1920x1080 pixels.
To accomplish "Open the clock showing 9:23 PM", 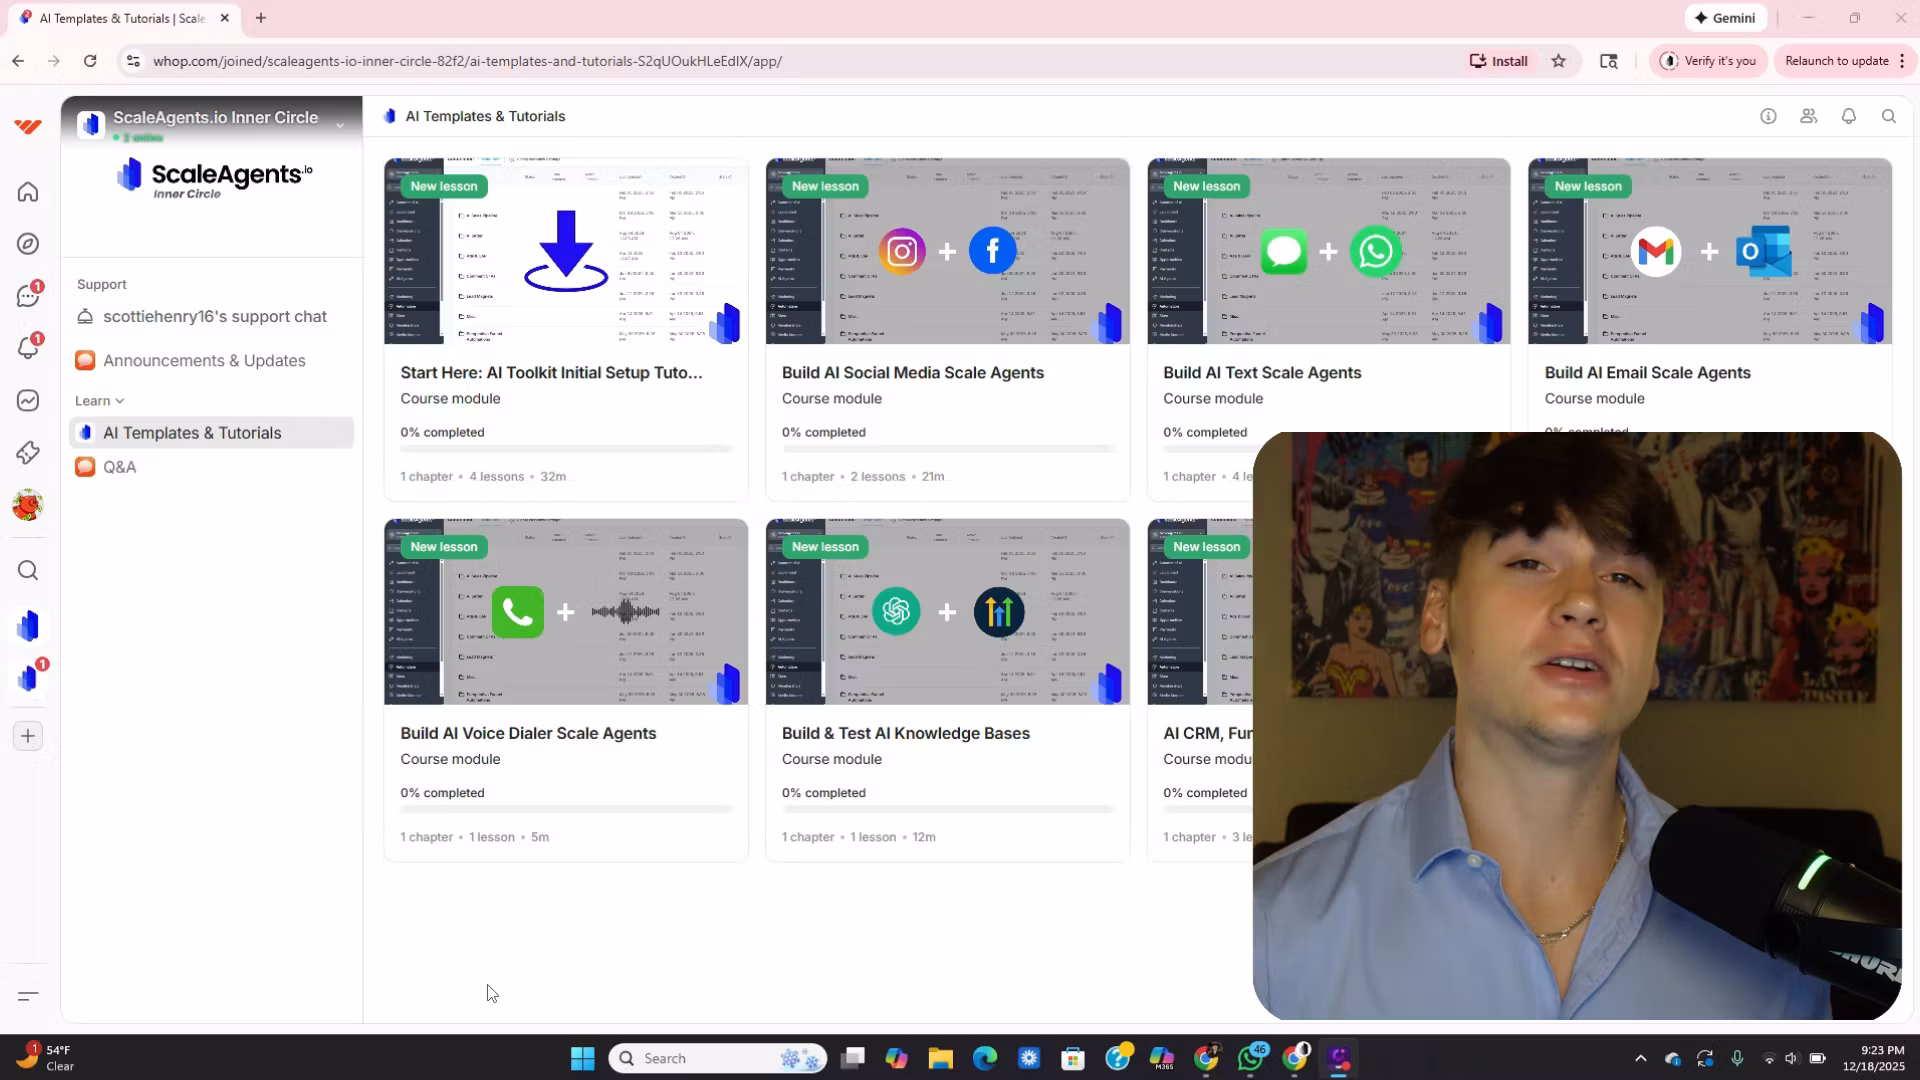I will (1875, 1058).
